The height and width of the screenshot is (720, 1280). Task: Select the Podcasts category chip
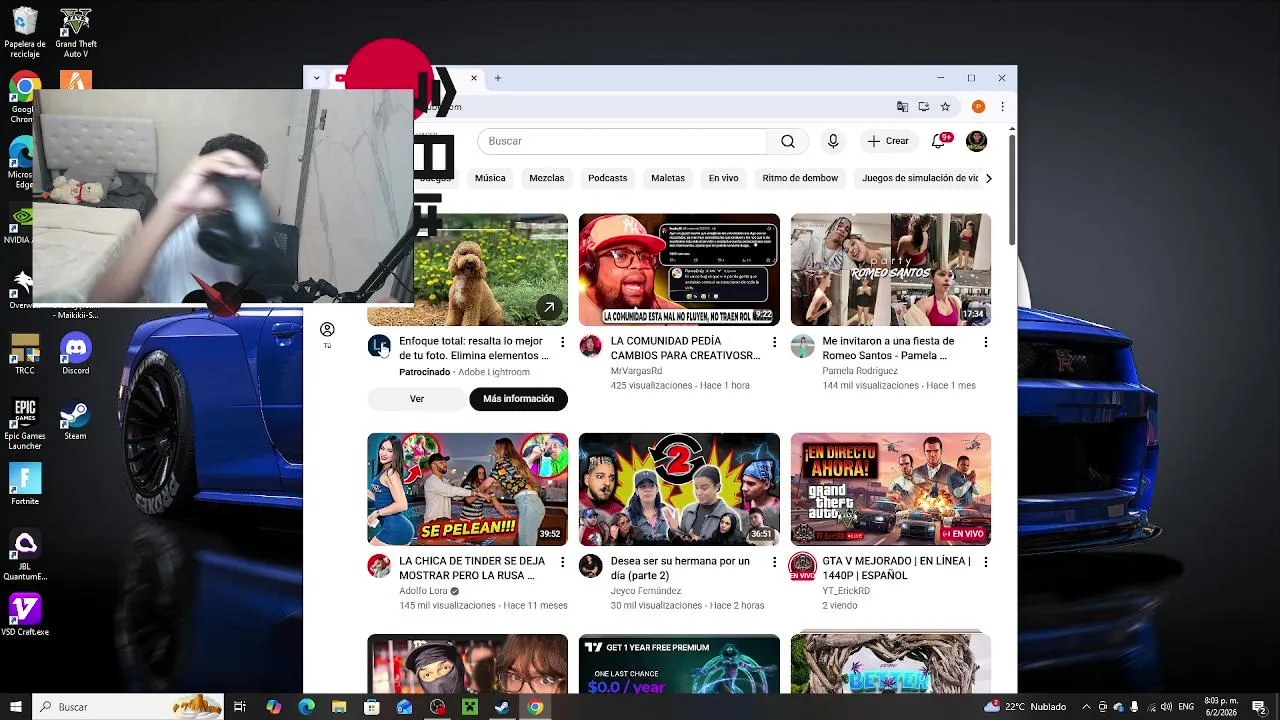point(608,178)
